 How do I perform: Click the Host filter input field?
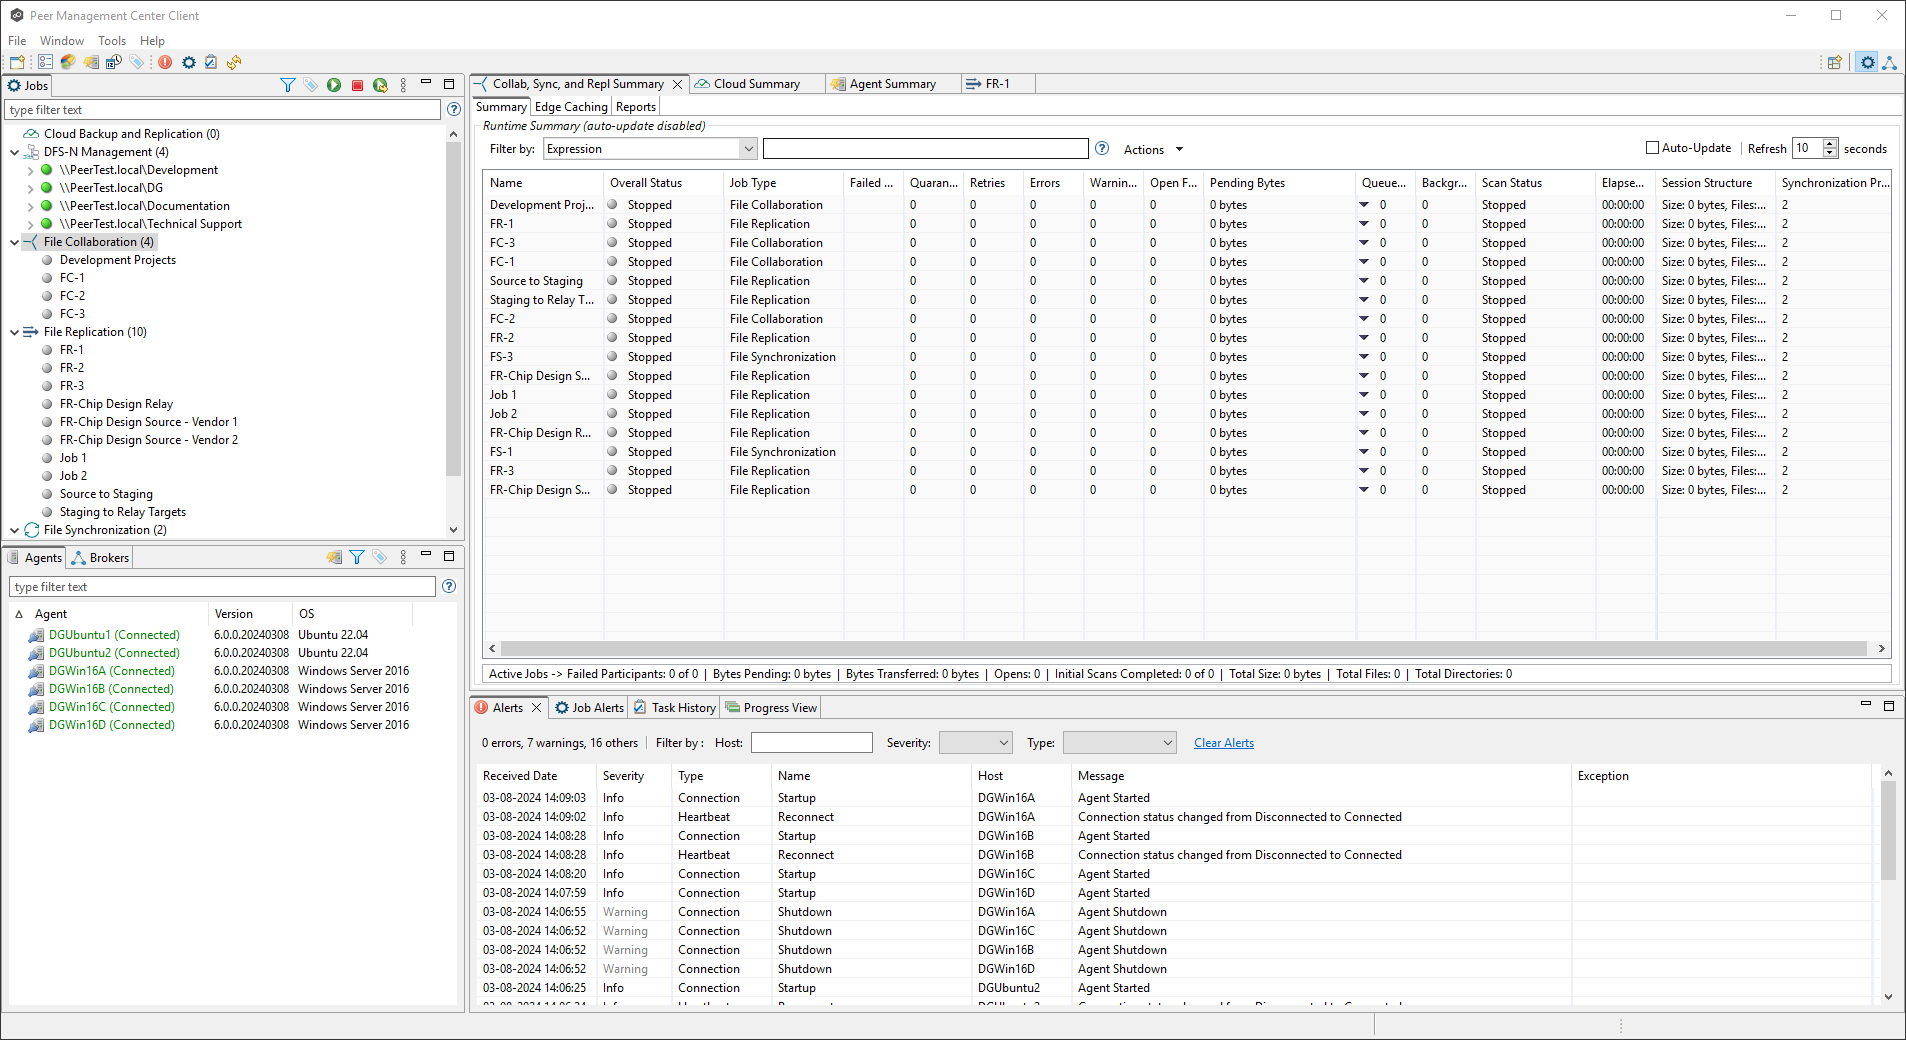[811, 743]
